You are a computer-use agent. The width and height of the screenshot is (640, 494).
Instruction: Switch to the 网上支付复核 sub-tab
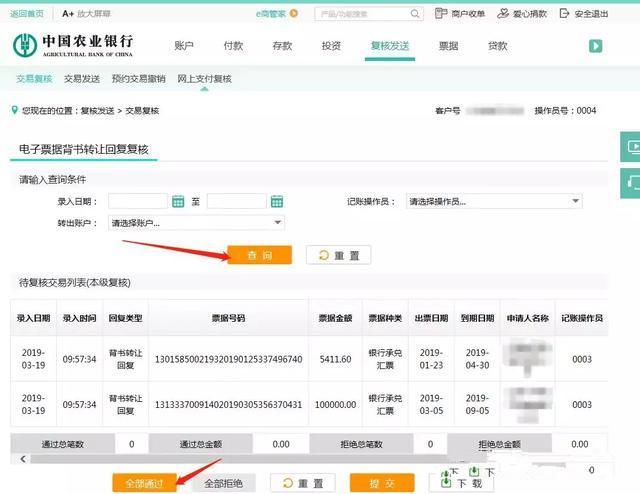[x=204, y=79]
